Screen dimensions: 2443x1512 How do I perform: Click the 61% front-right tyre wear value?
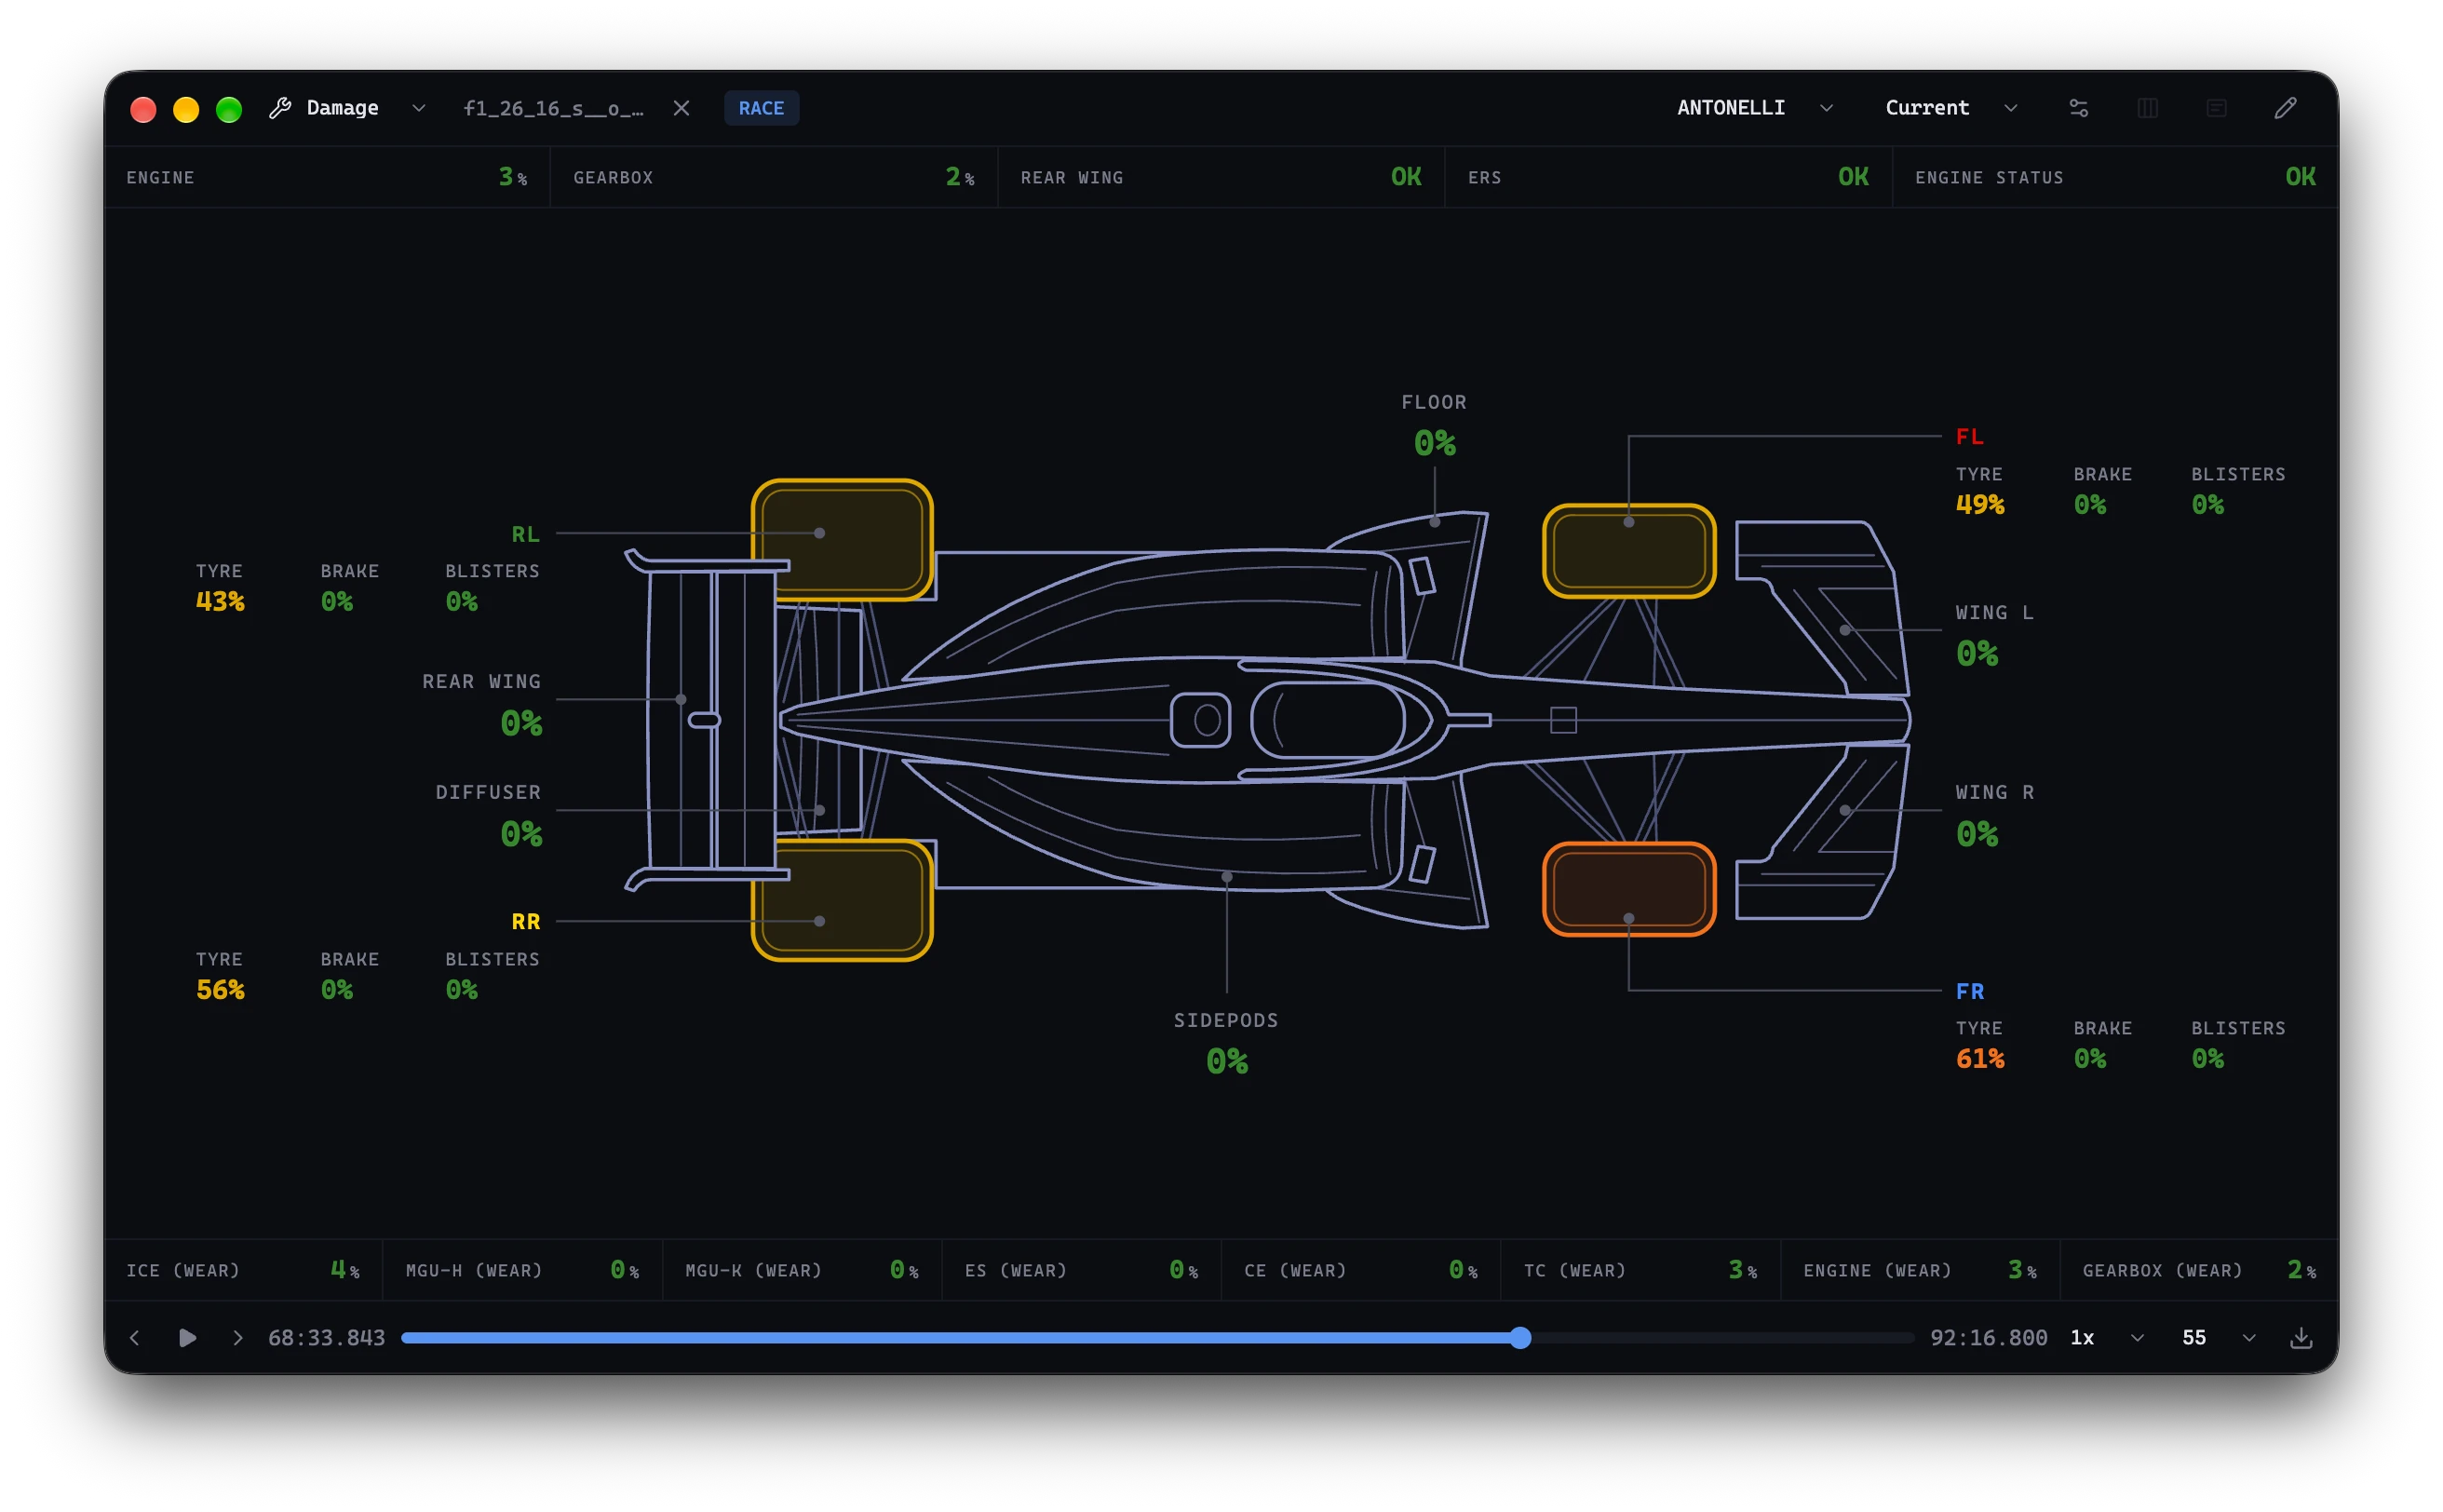tap(1979, 1058)
